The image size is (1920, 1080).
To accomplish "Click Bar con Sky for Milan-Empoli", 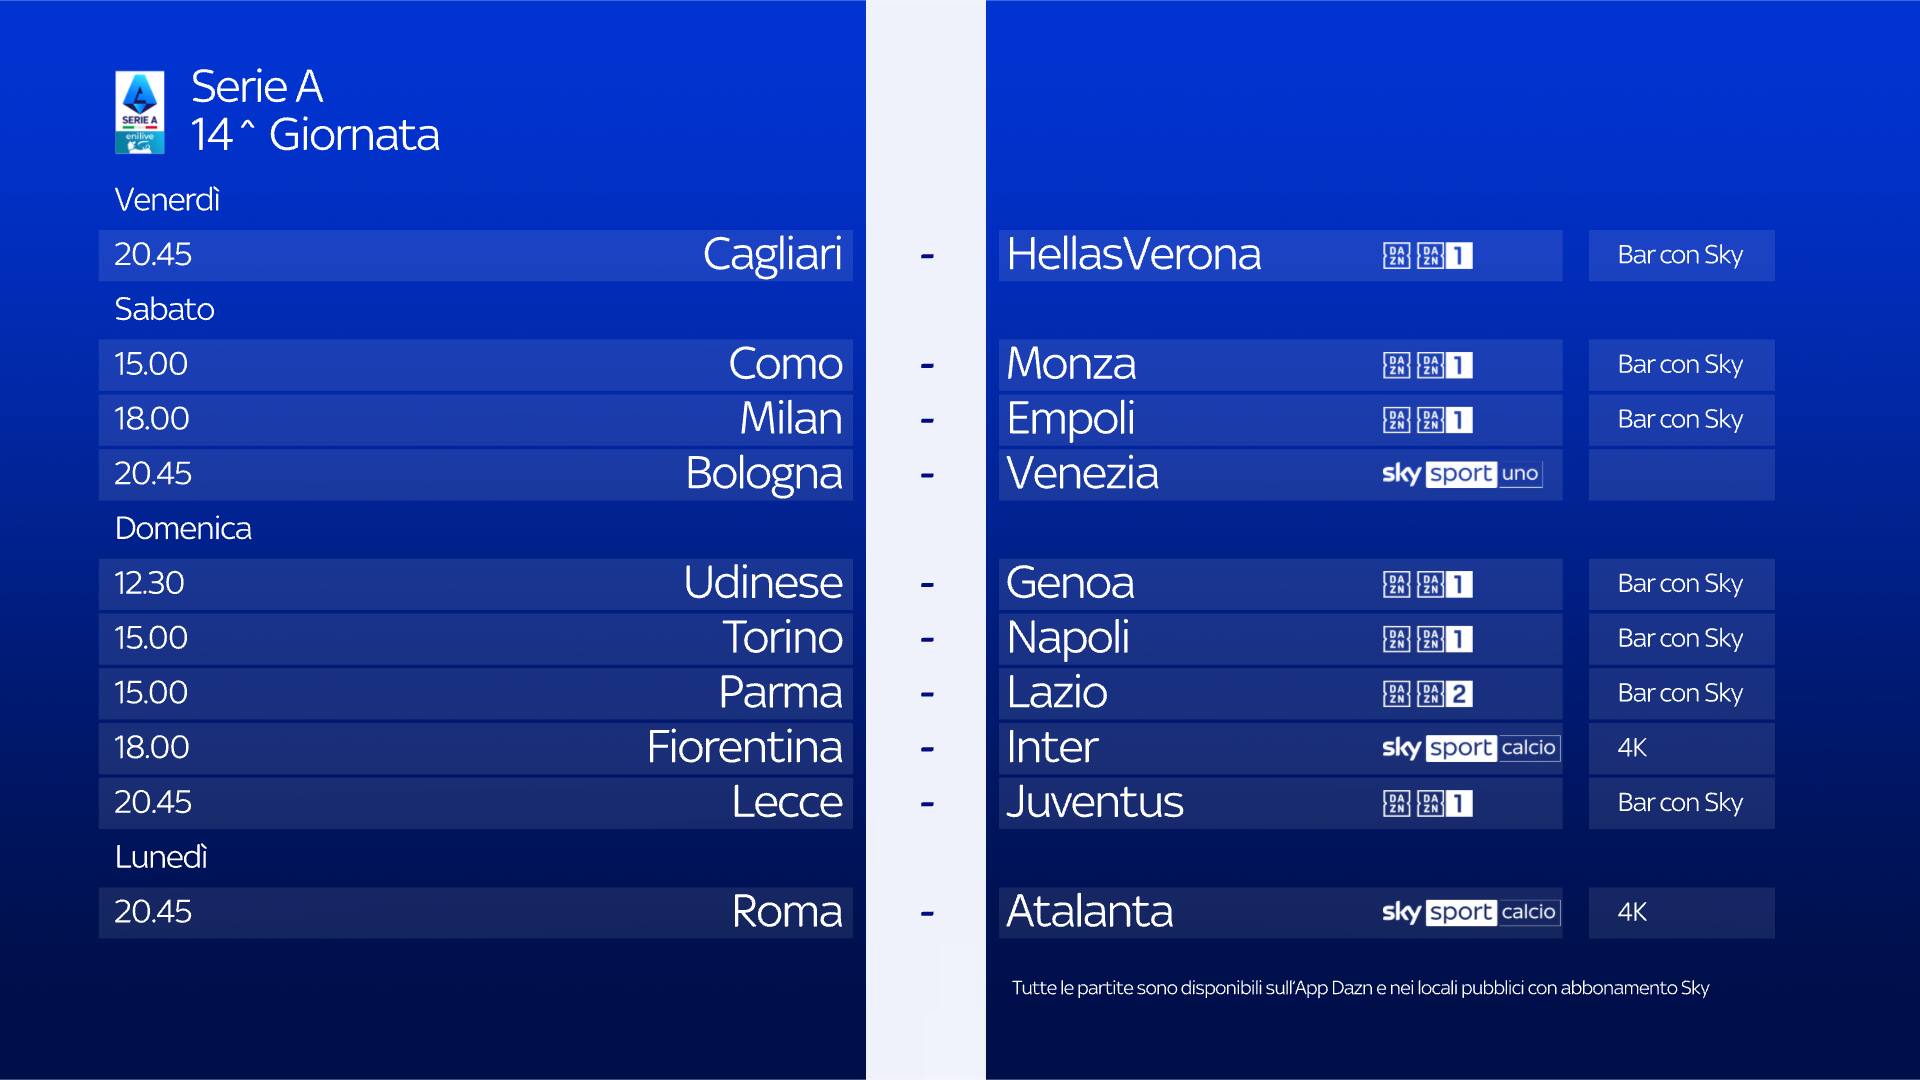I will (x=1680, y=420).
